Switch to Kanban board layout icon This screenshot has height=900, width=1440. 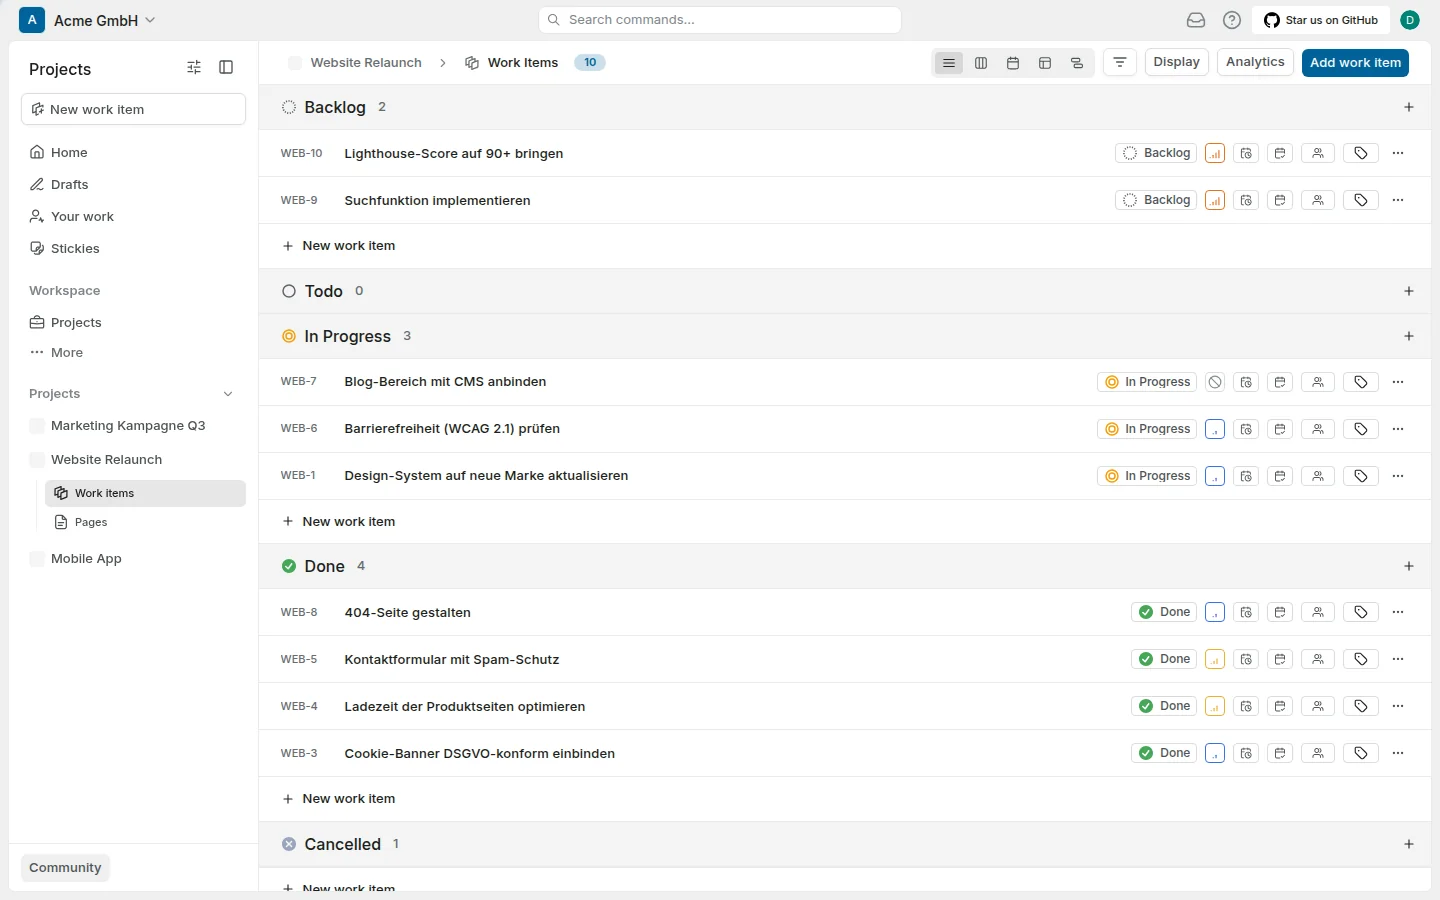[981, 63]
